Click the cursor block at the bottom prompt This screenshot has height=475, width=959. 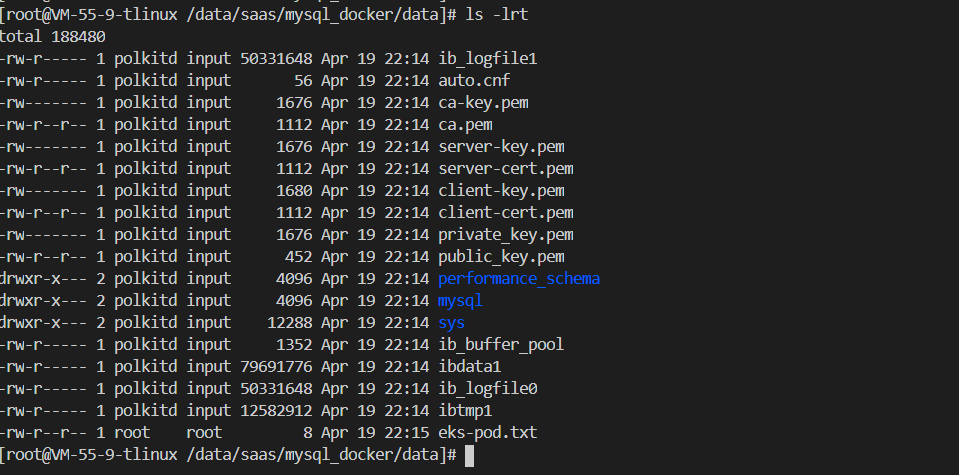[470, 455]
